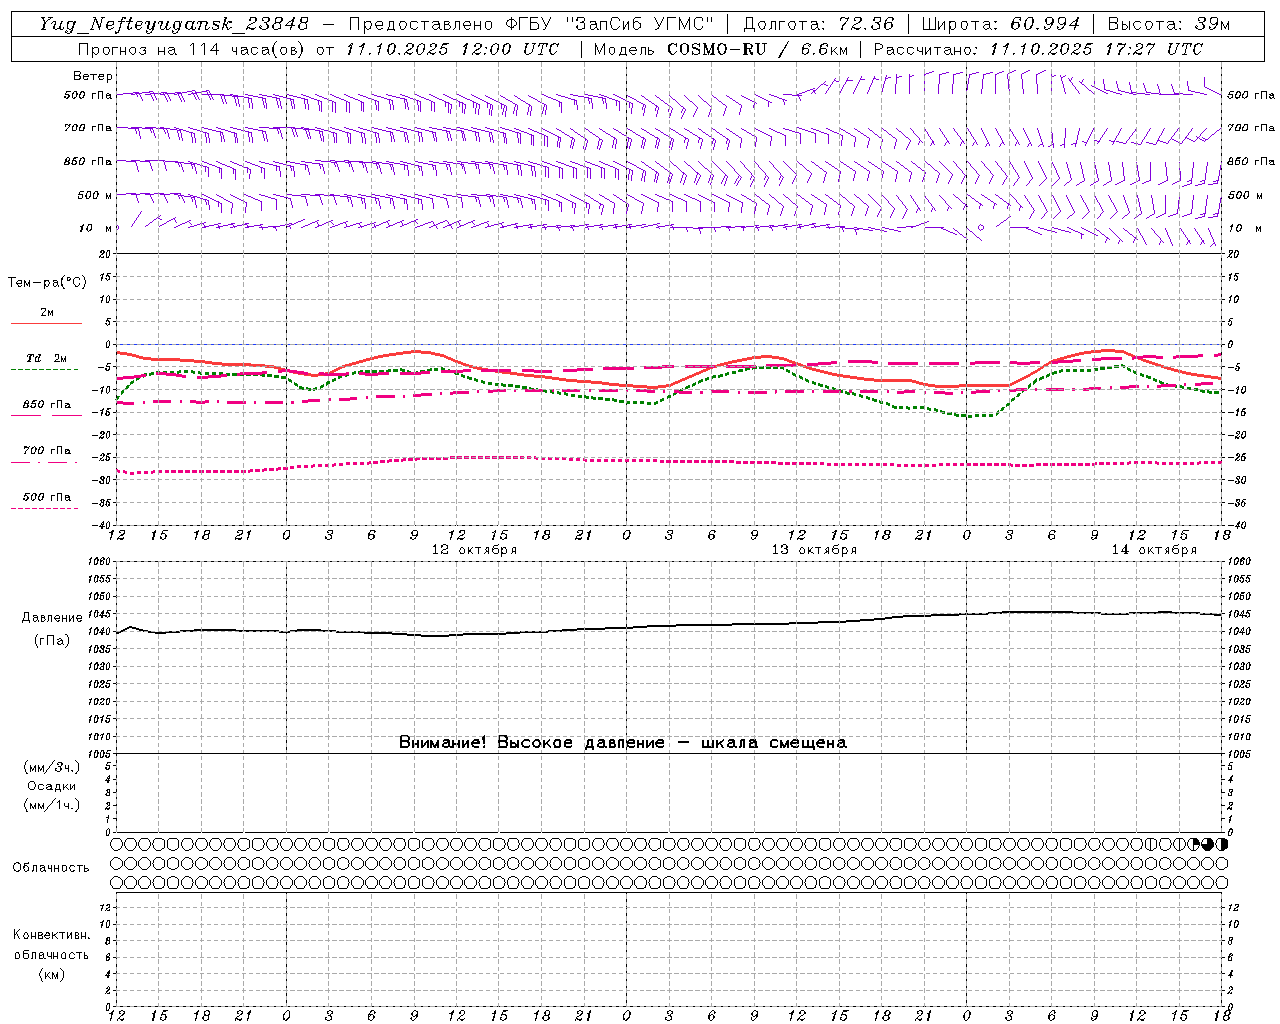The width and height of the screenshot is (1280, 1024).
Task: Click the Рассчитано 11.10.2025 17:27 UTC timestamp
Action: tap(1038, 49)
